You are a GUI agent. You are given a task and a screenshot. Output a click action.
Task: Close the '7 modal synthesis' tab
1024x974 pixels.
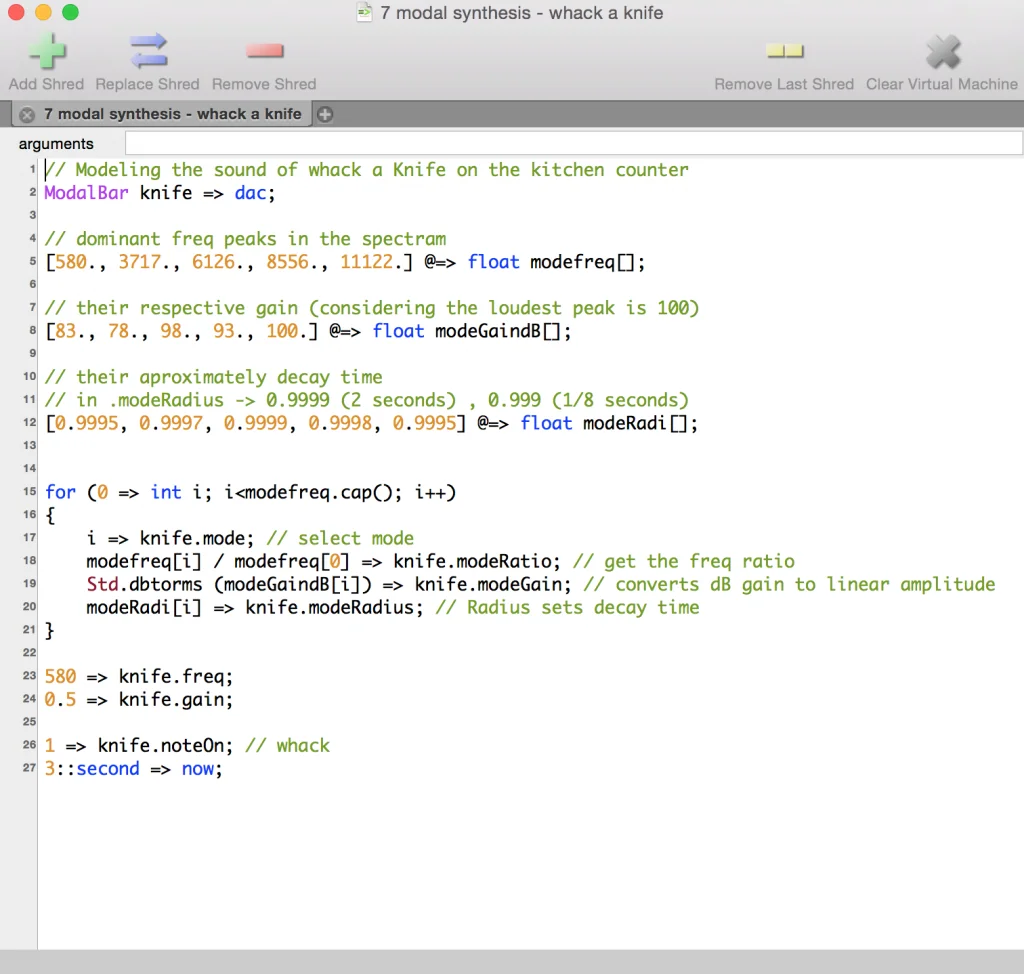(27, 114)
